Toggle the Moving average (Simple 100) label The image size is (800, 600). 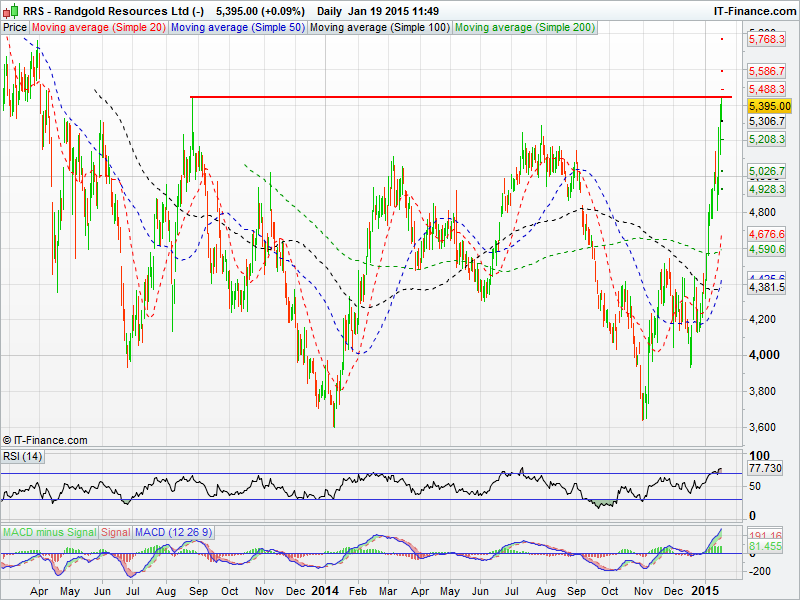[377, 28]
